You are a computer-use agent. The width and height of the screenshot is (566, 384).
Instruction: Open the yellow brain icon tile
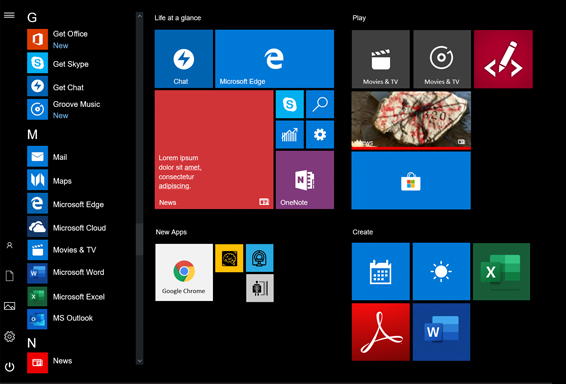[x=229, y=258]
